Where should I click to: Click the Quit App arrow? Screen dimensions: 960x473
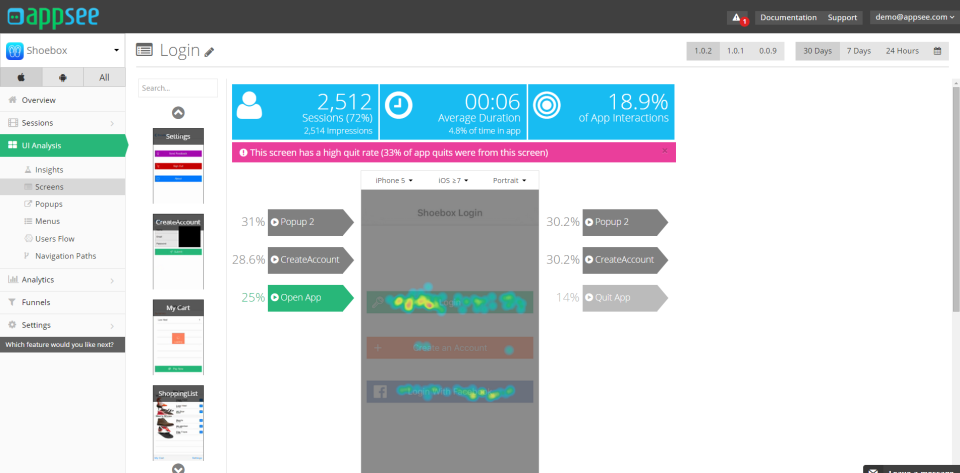[625, 298]
